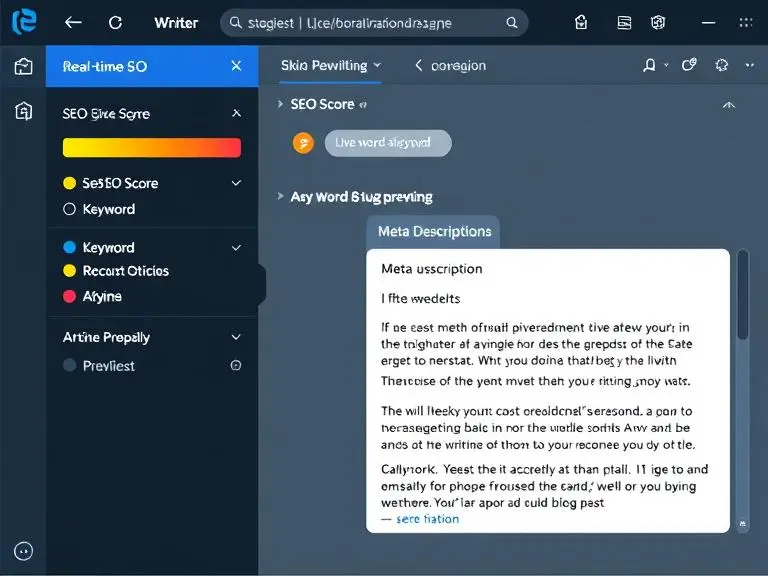Click the SEO gradient score bar
Screen dimensions: 768x576
point(152,147)
